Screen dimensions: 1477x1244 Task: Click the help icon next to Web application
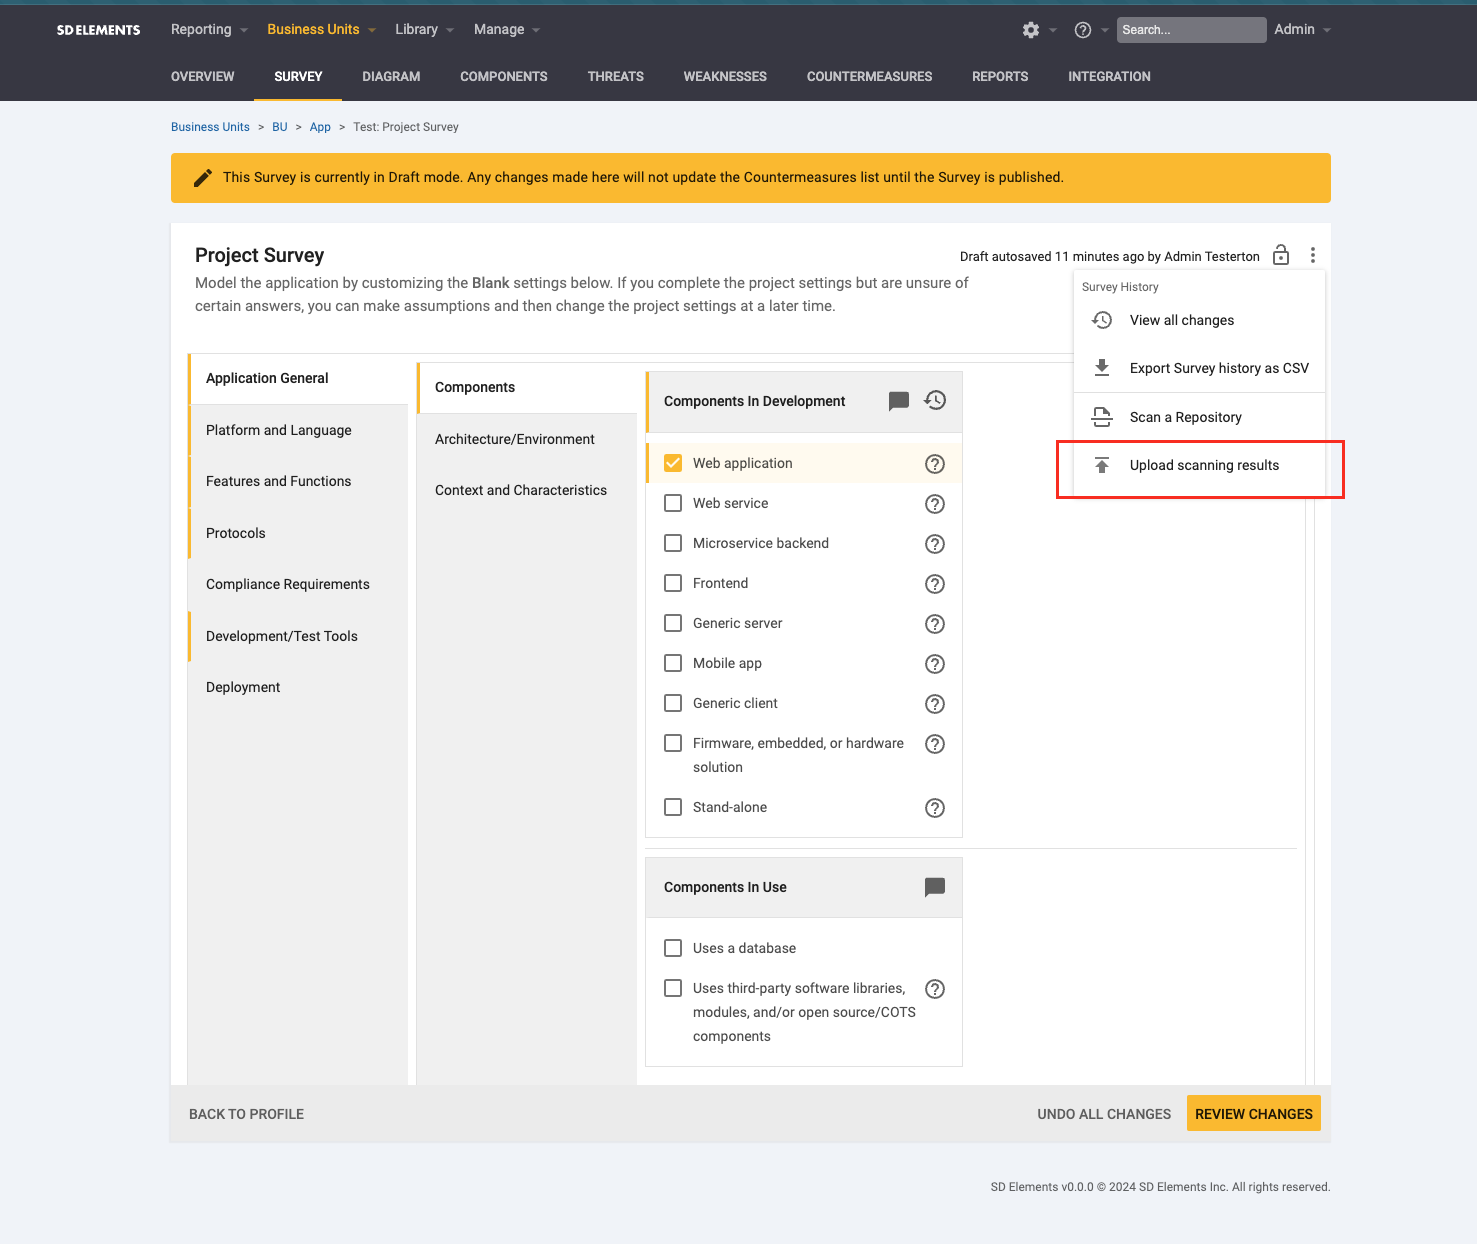(x=935, y=463)
